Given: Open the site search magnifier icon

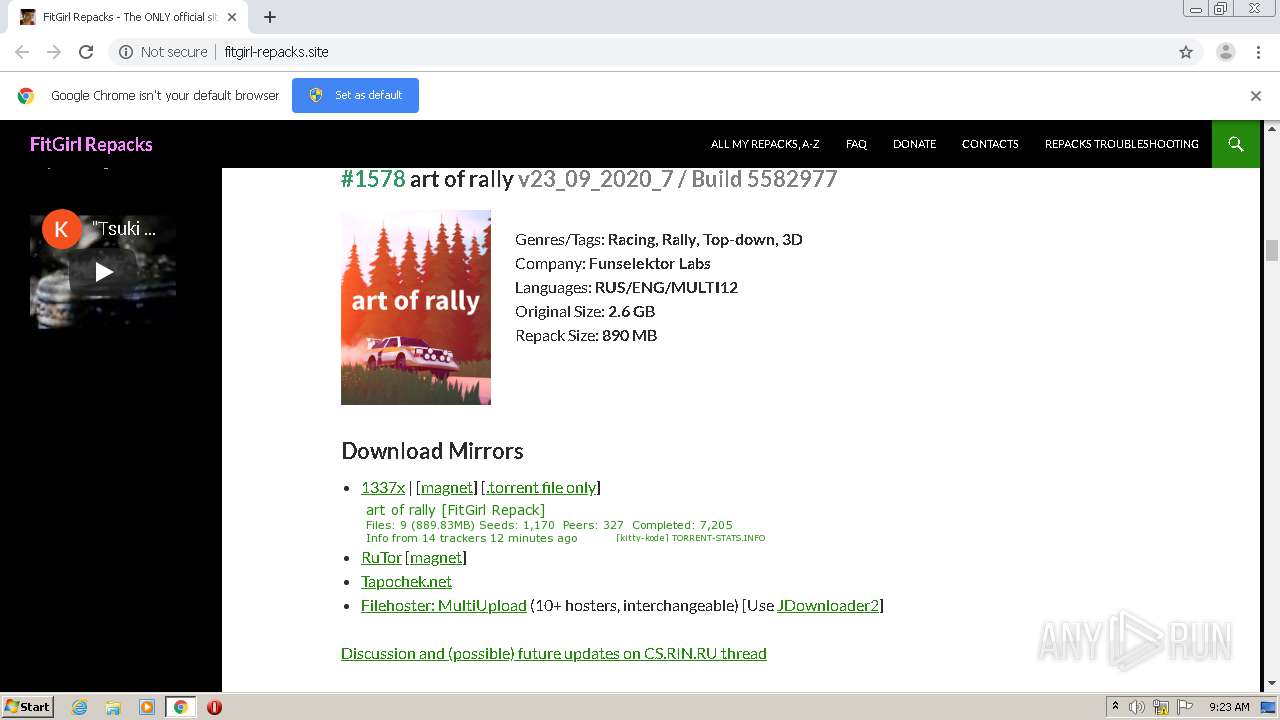Looking at the screenshot, I should (x=1236, y=144).
